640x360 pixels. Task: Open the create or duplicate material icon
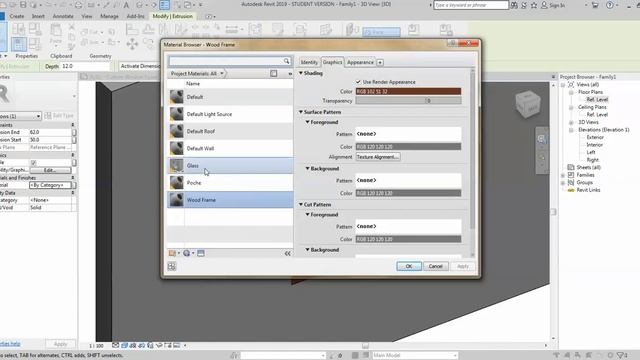point(173,253)
